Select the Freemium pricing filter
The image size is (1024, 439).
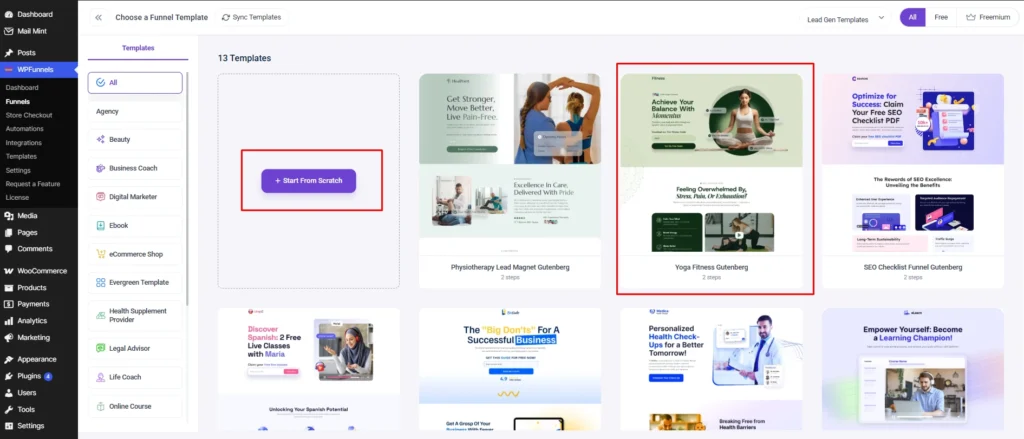987,18
